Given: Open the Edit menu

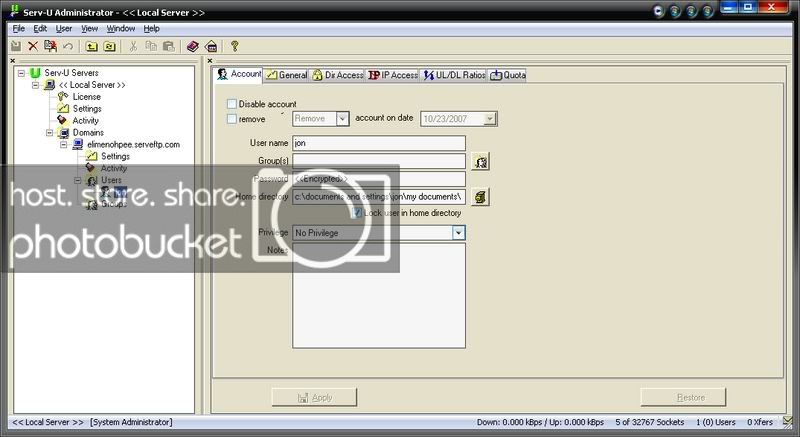Looking at the screenshot, I should coord(40,29).
